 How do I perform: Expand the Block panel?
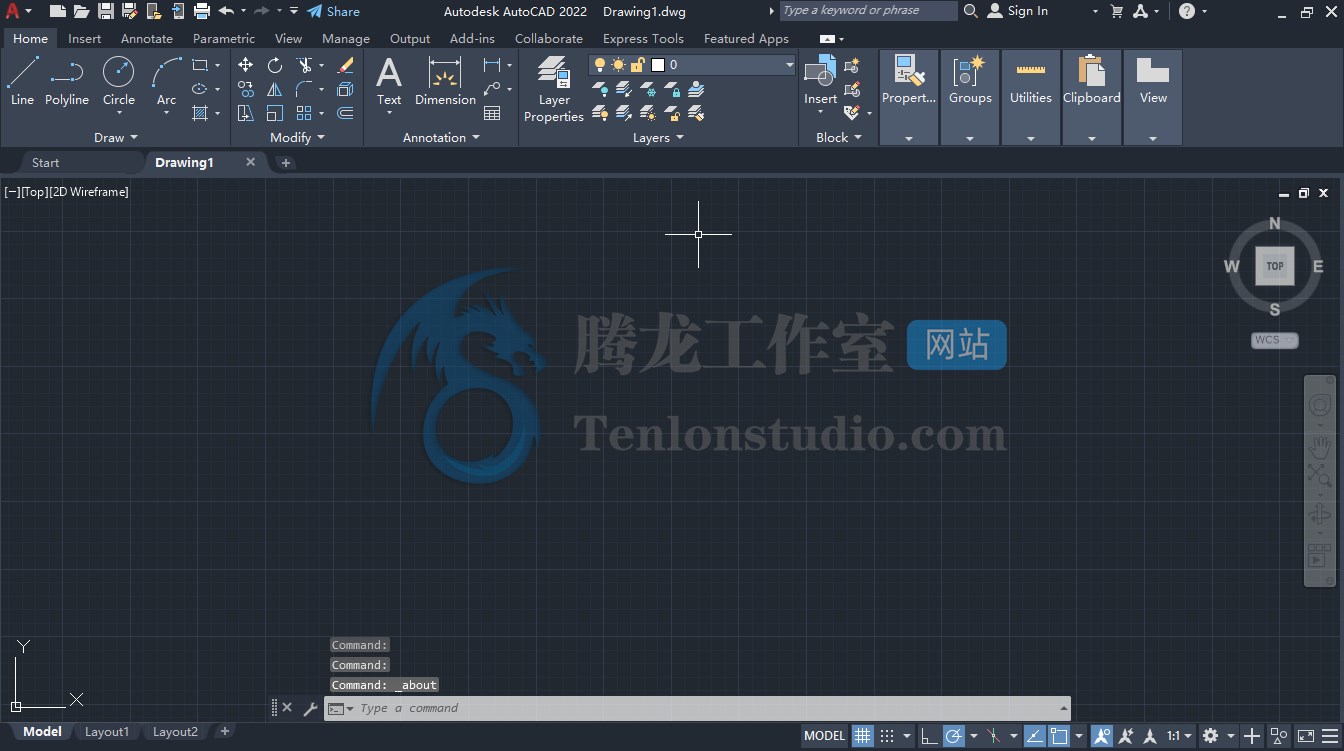click(838, 137)
